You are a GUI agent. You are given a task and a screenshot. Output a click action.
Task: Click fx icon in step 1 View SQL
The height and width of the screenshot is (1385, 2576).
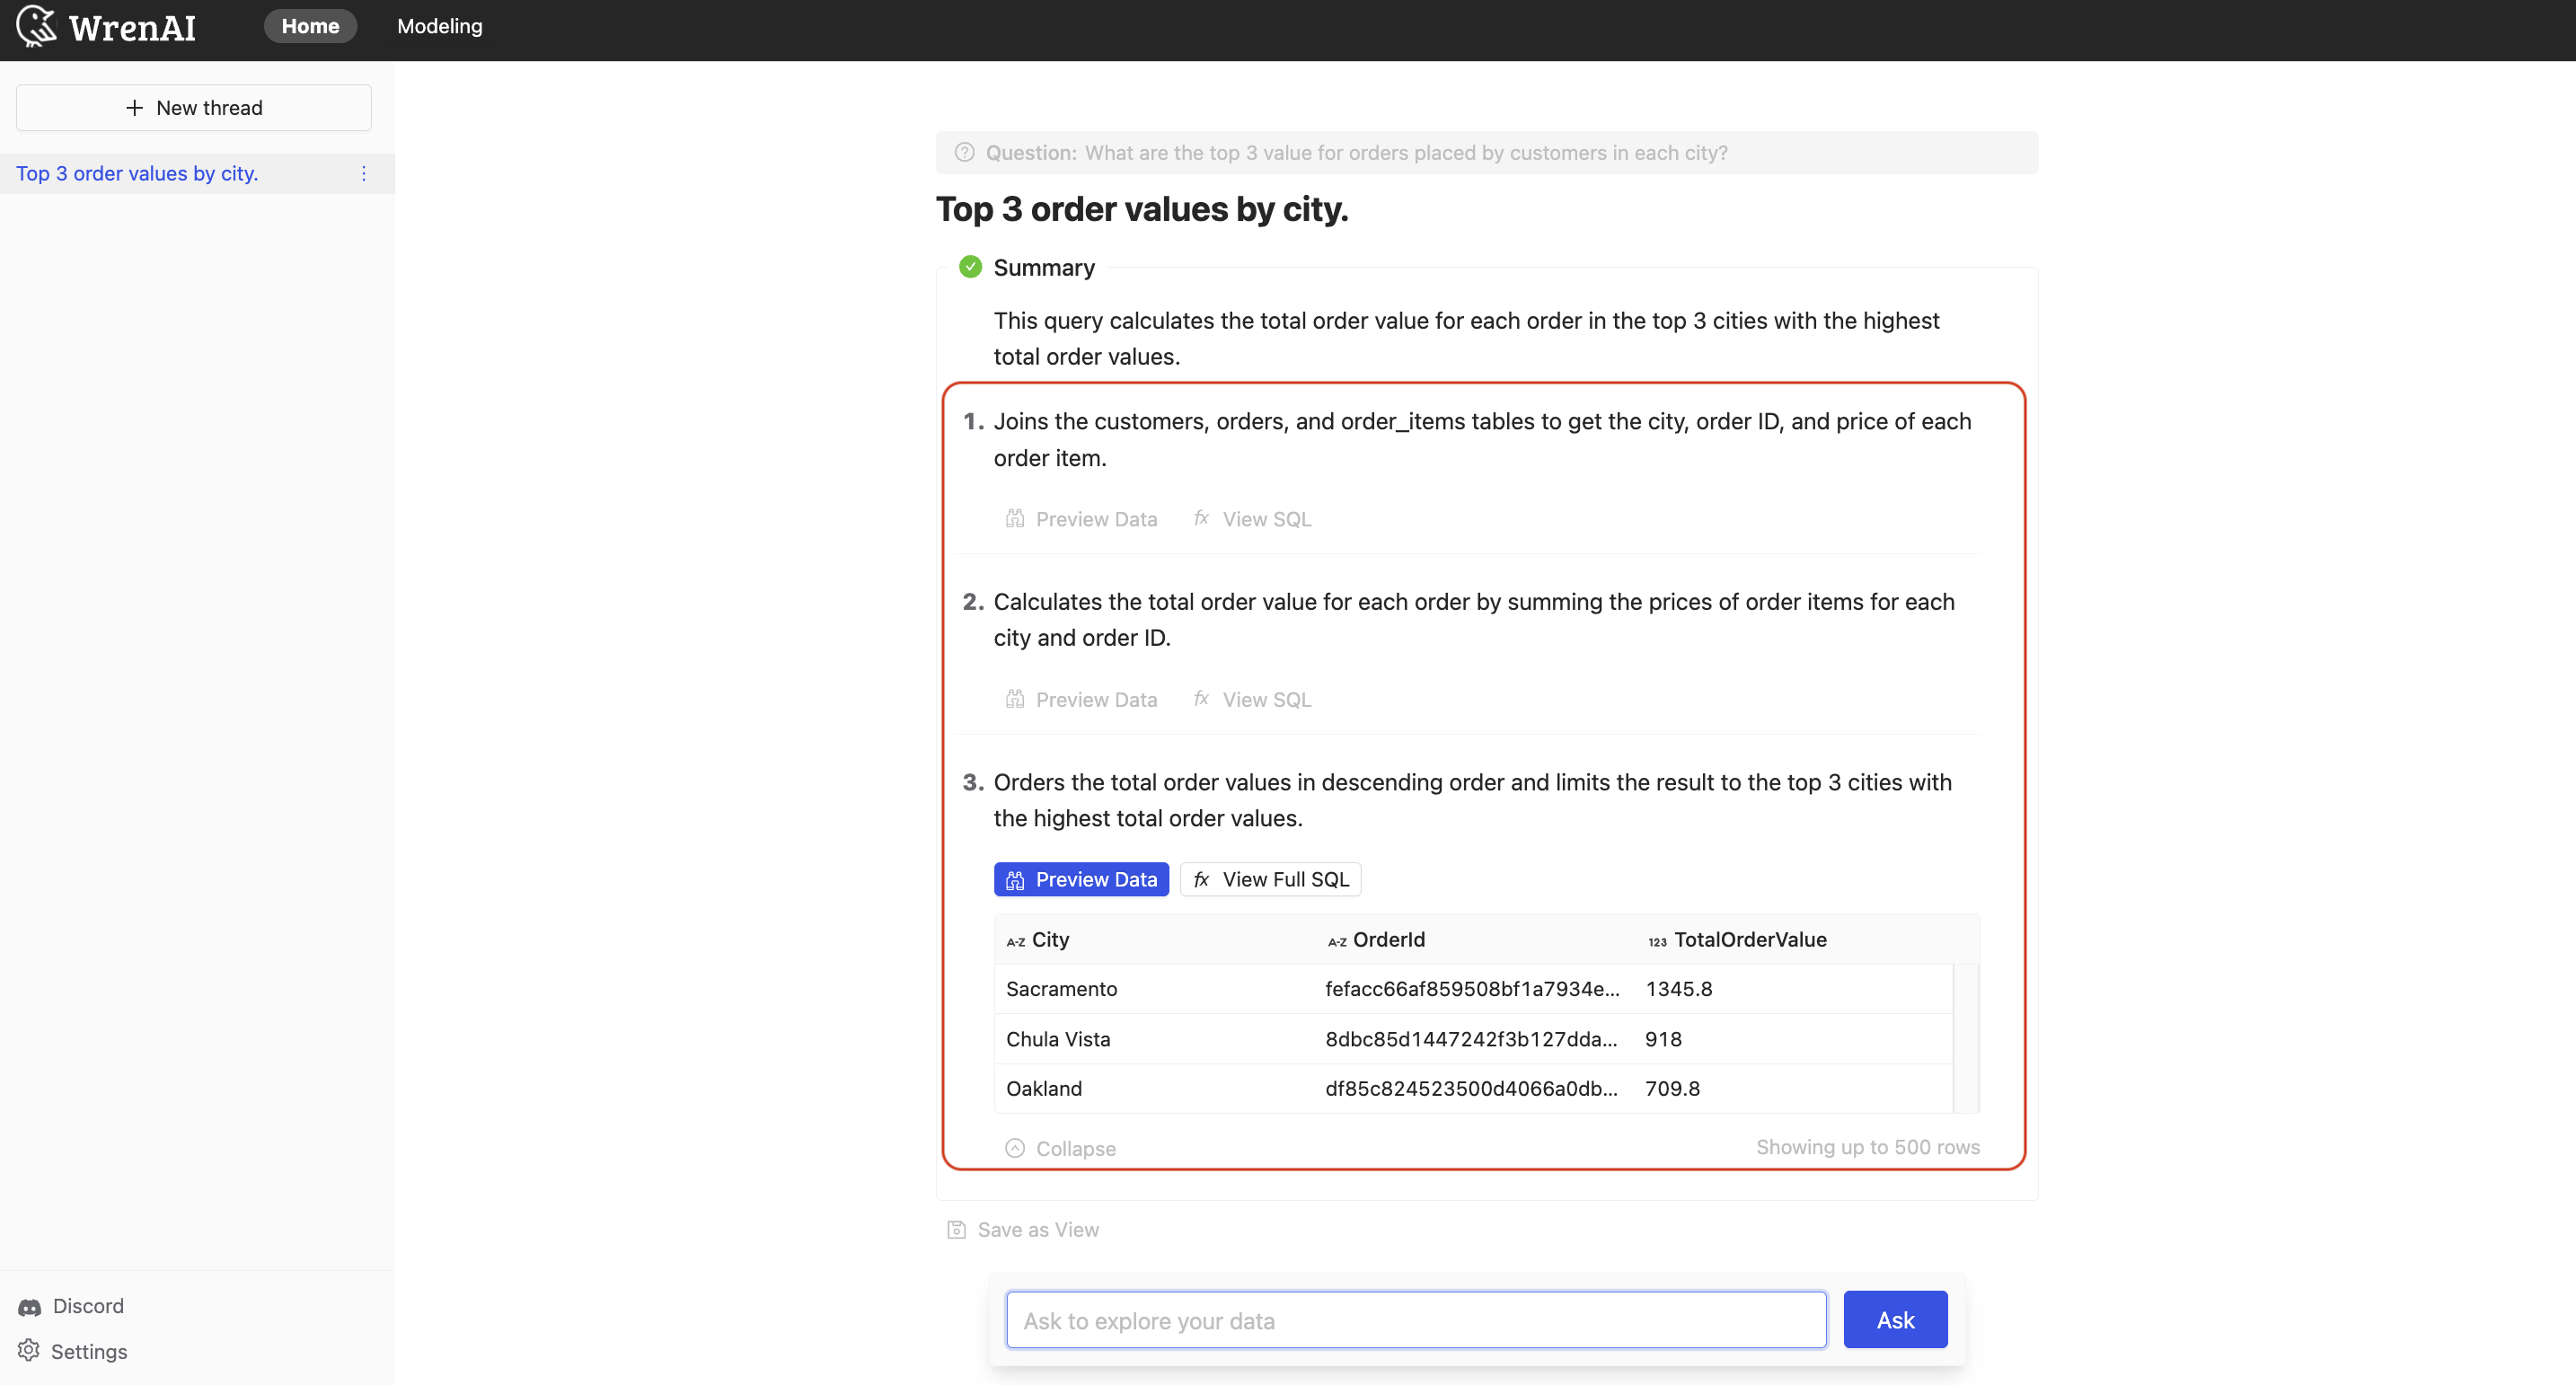point(1201,518)
